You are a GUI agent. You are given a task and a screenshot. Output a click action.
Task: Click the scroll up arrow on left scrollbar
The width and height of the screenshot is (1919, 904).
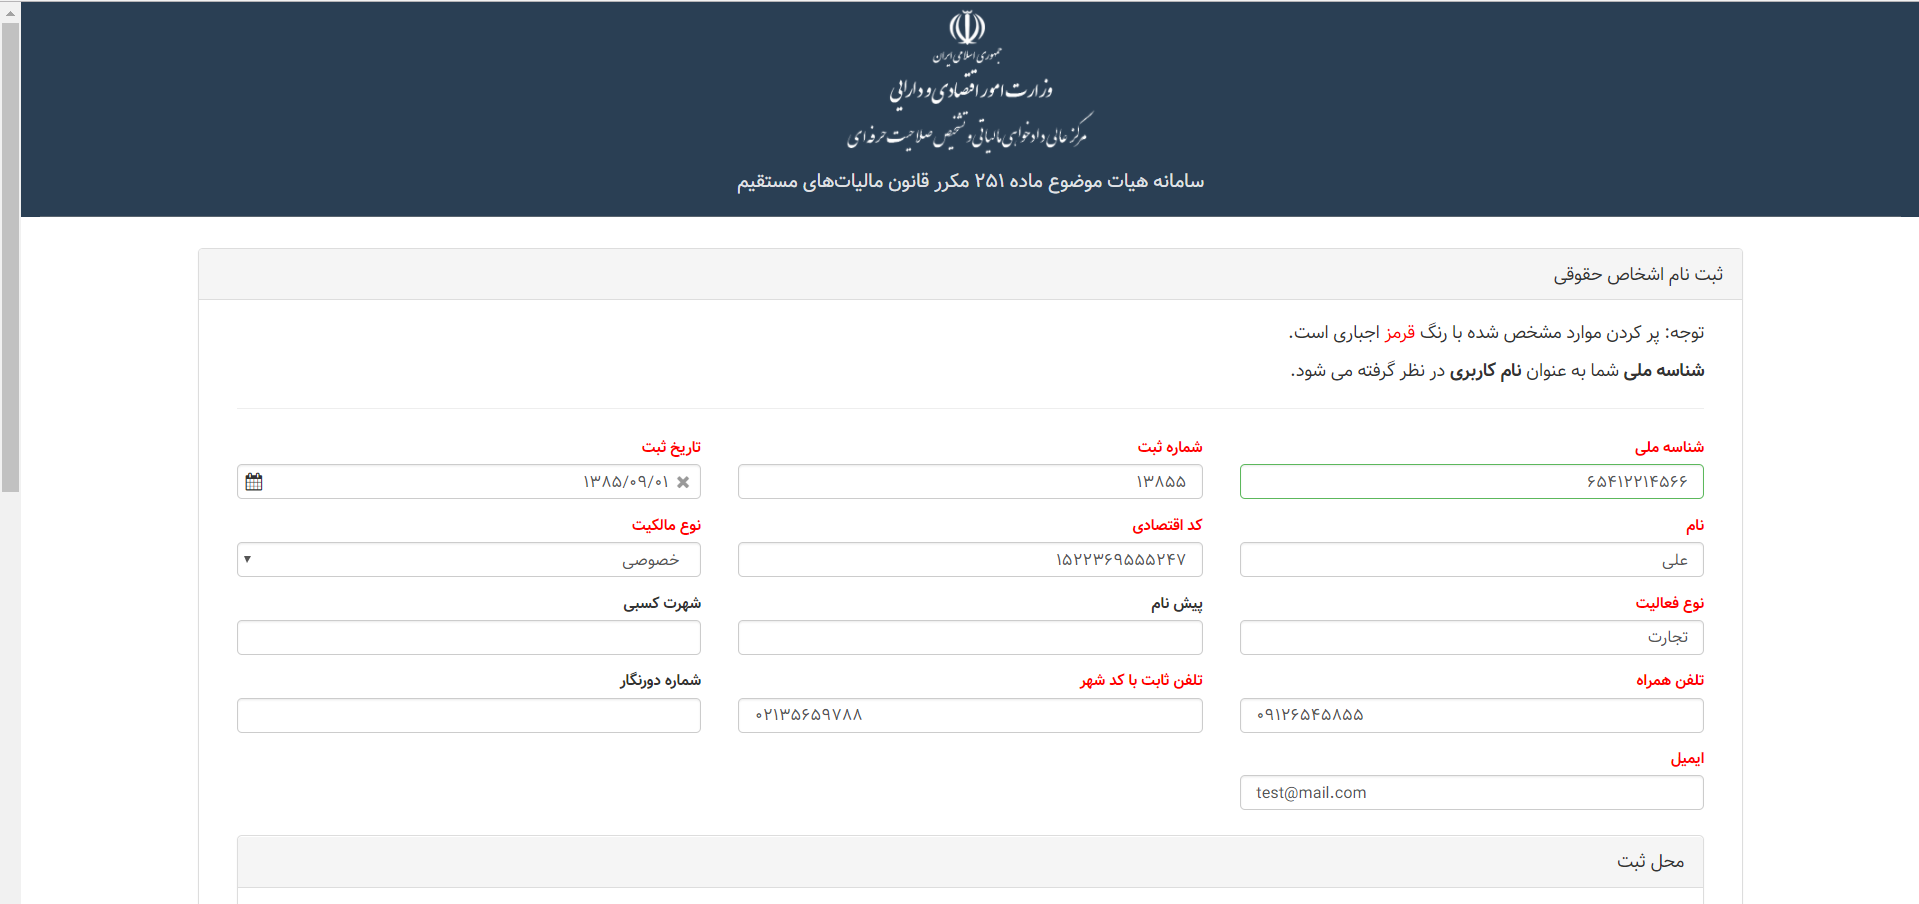point(10,12)
